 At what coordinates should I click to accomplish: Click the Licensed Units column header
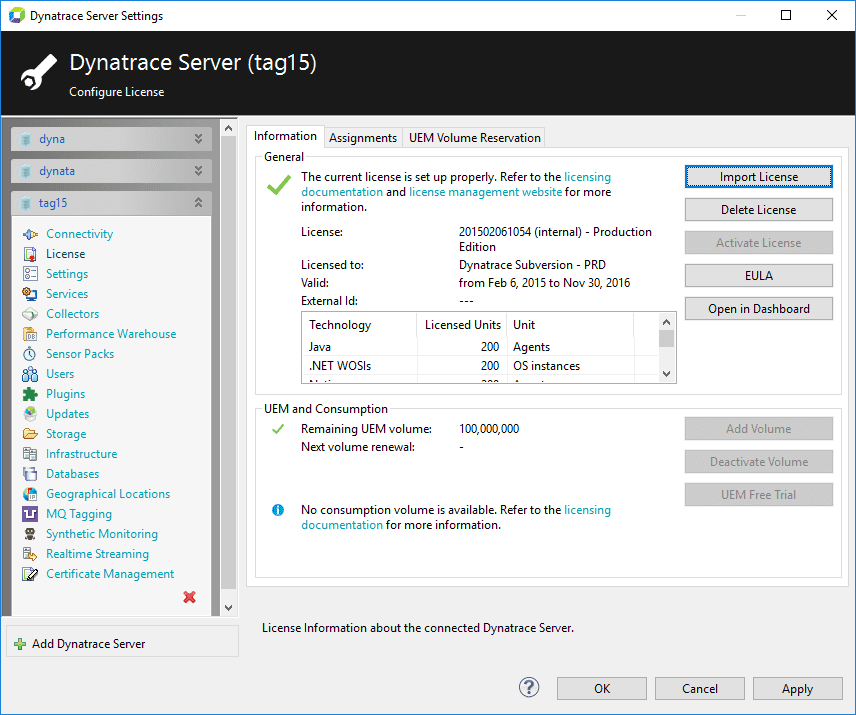click(462, 325)
